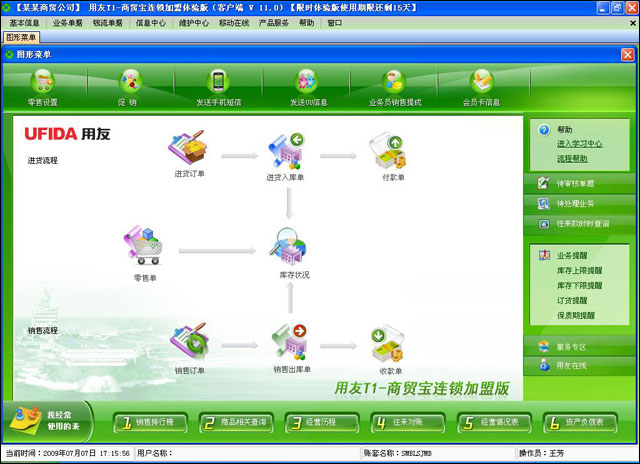Open 发送手机短信 phone SMS icon
This screenshot has width=640, height=464.
(x=218, y=81)
